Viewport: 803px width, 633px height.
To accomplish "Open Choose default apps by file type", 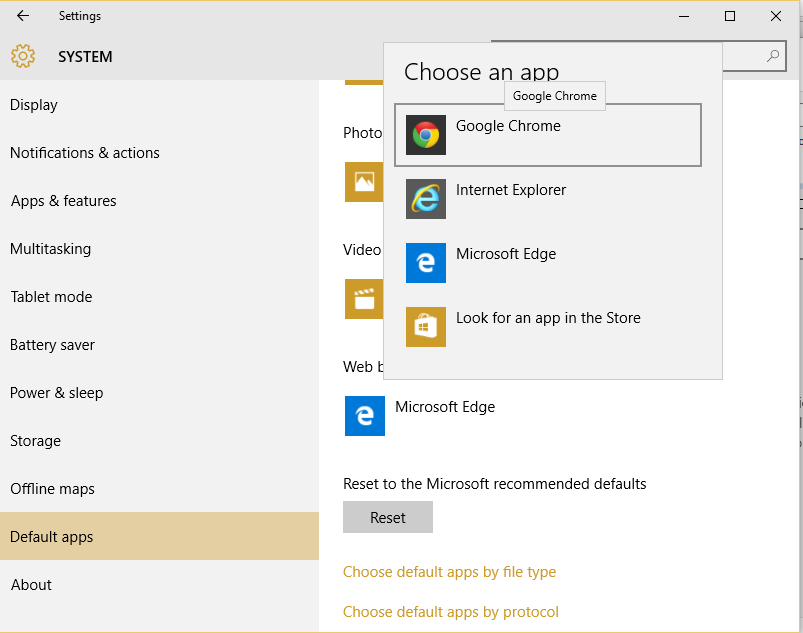I will (x=449, y=572).
